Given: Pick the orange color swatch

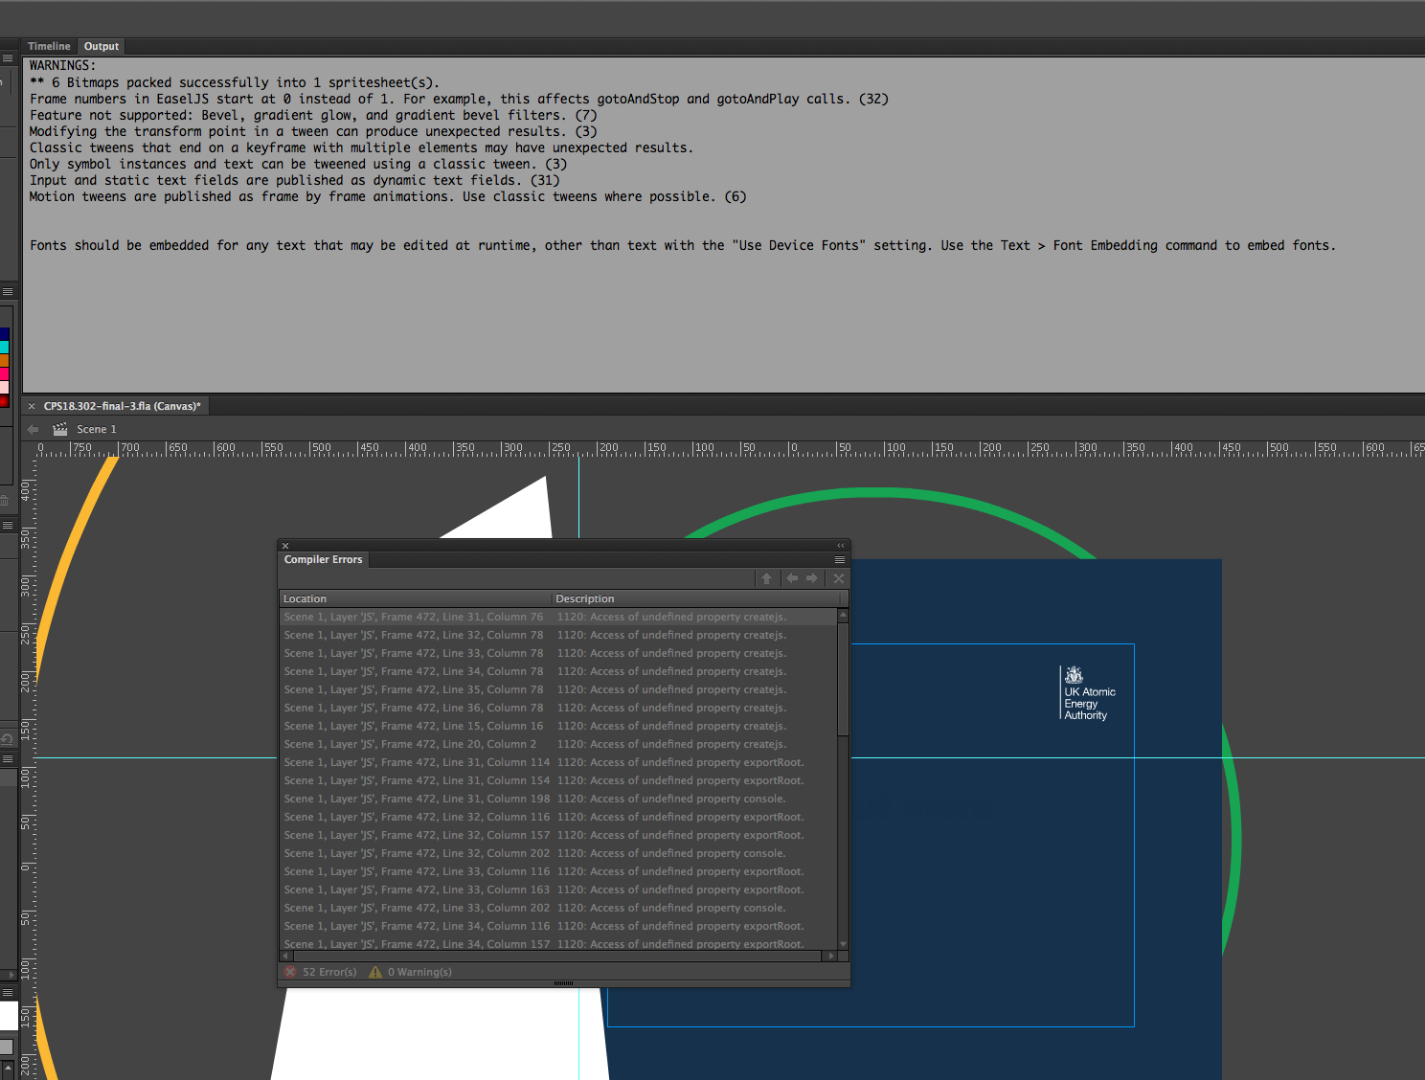Looking at the screenshot, I should pos(4,360).
